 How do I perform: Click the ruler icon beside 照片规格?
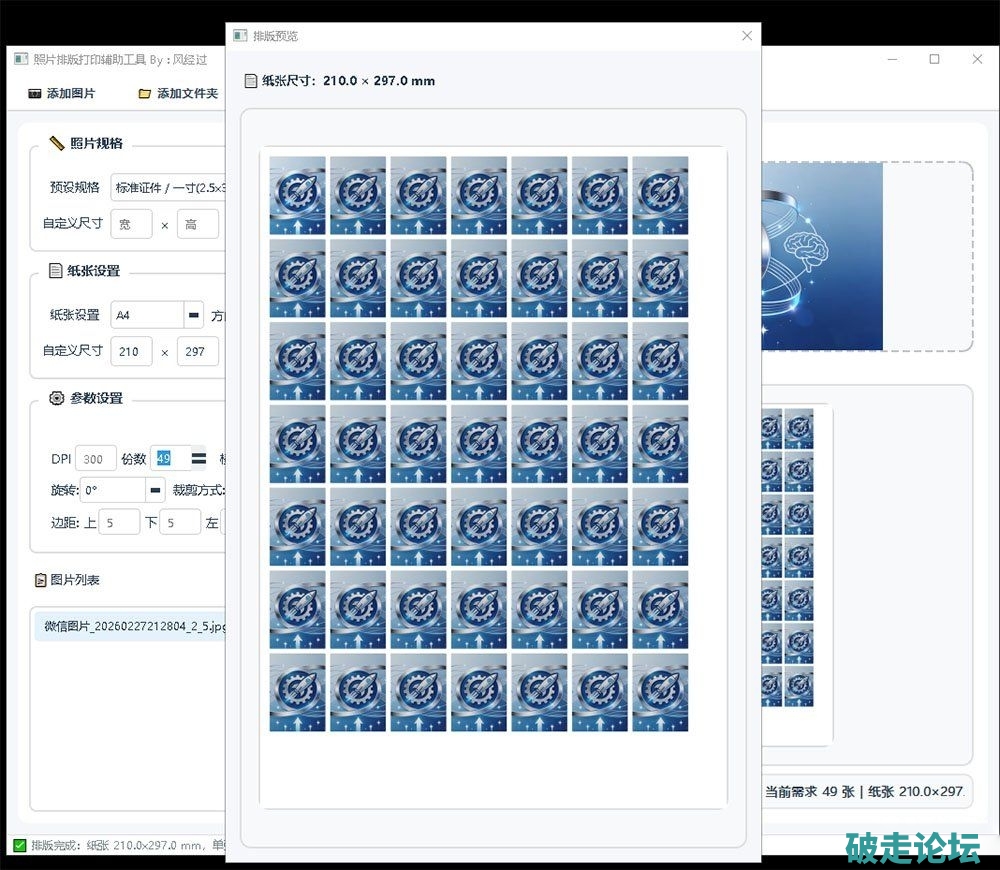pos(56,143)
